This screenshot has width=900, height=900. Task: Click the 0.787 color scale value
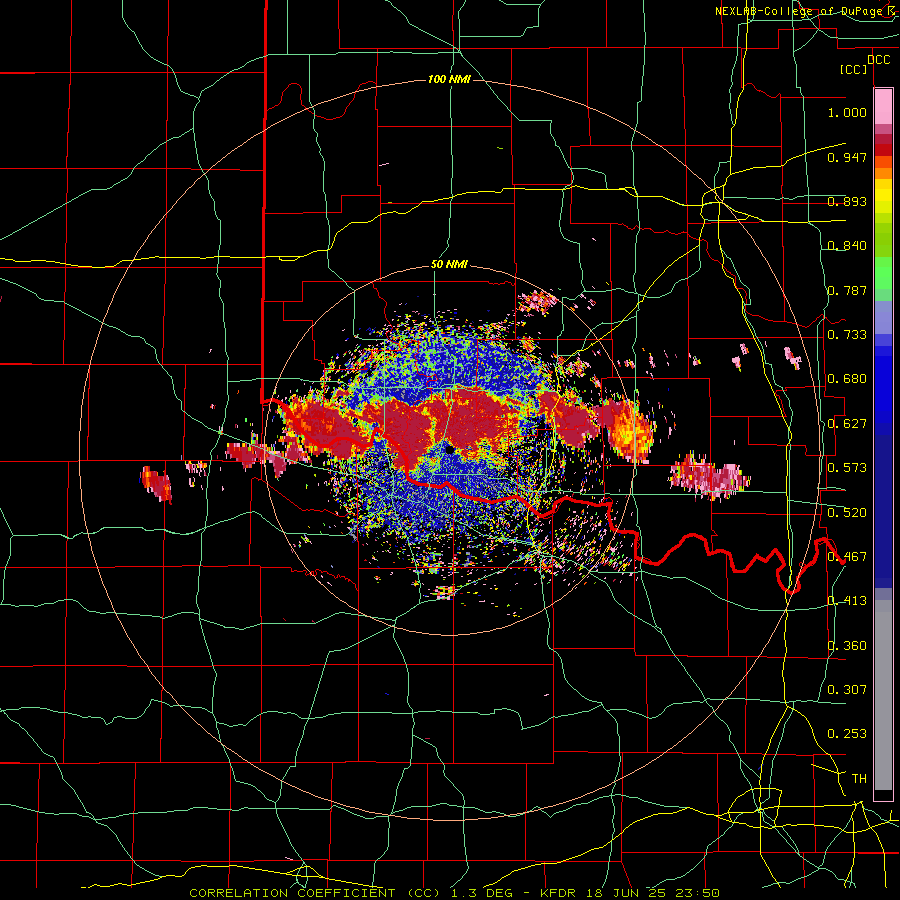click(x=847, y=290)
